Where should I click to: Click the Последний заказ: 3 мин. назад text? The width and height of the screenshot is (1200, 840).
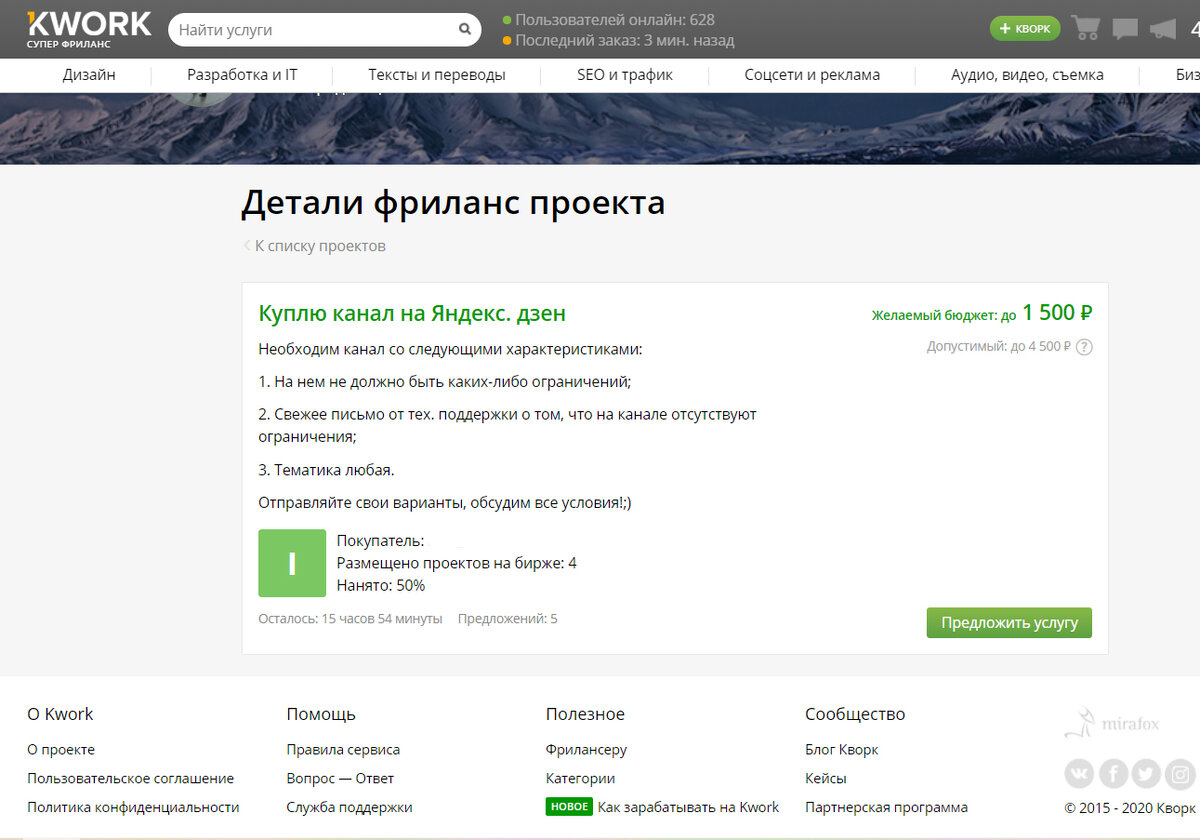(625, 41)
